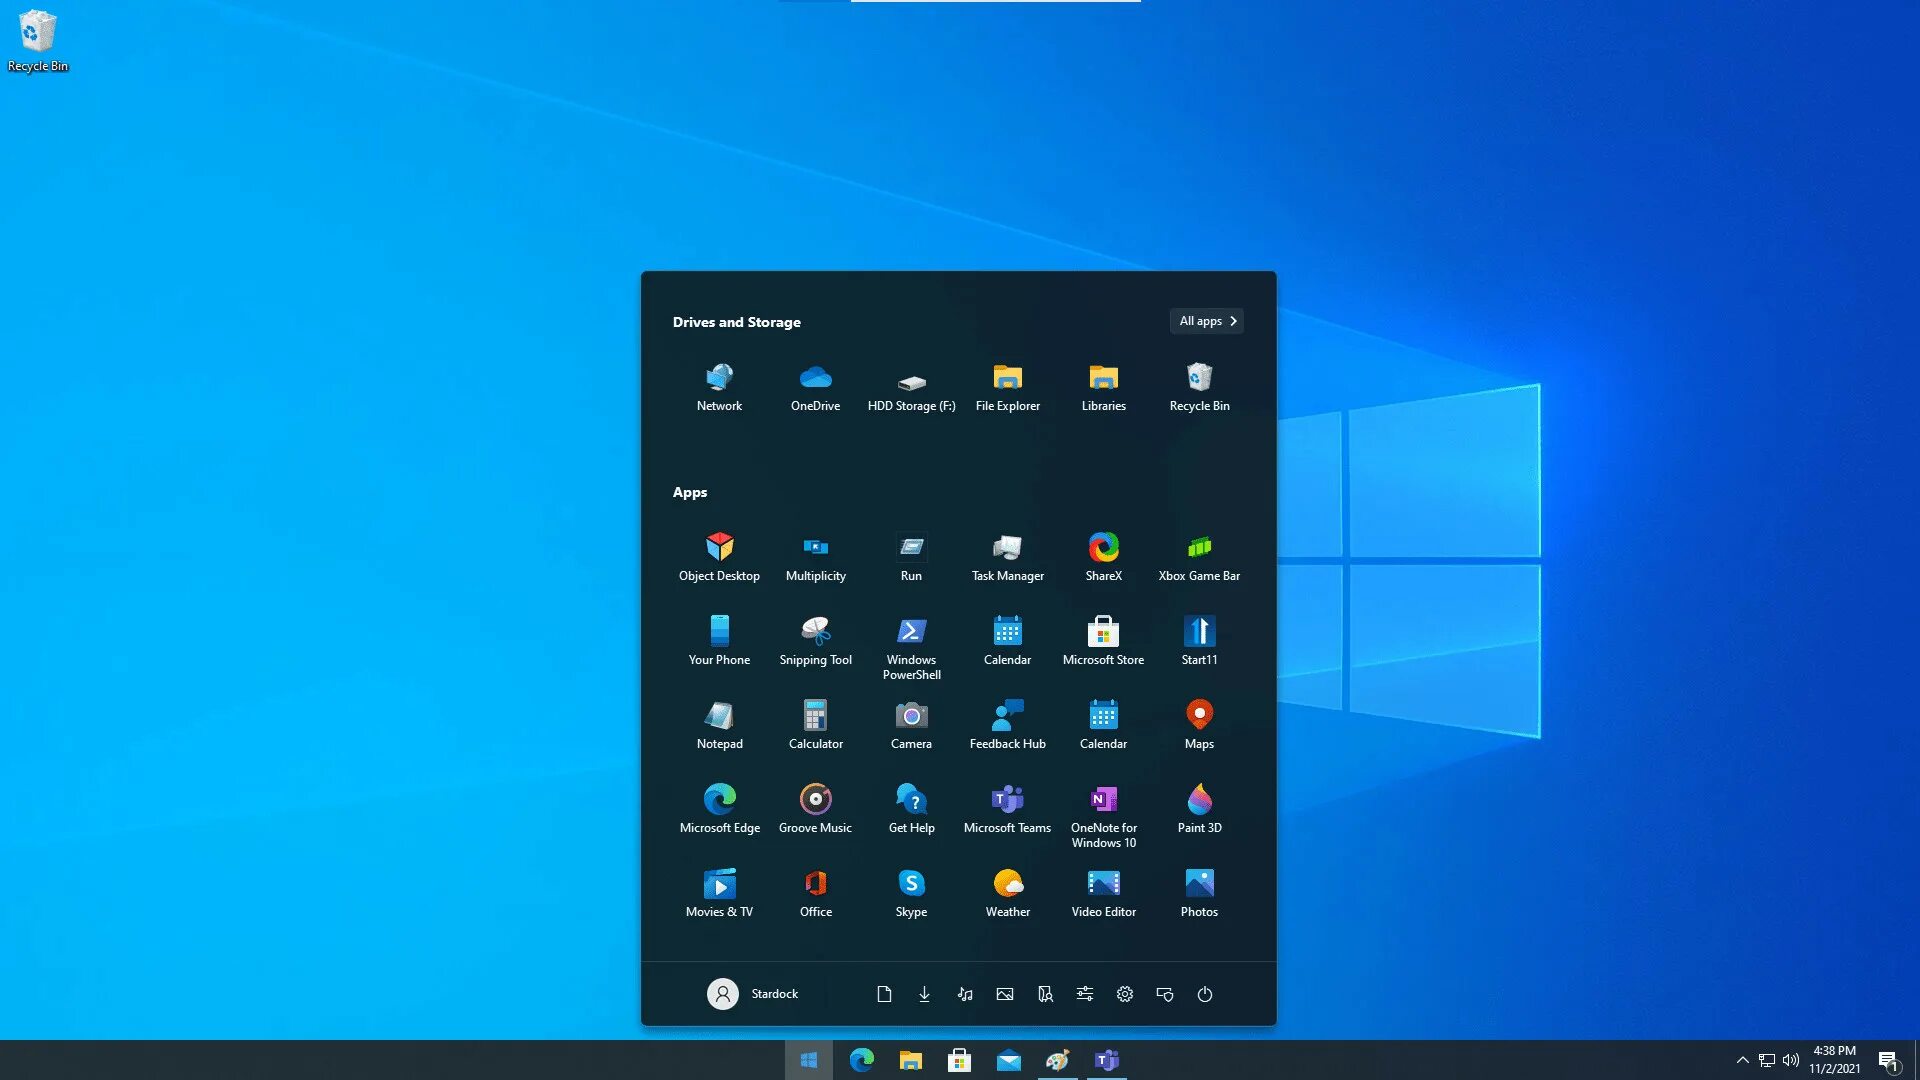
Task: Click All apps button
Action: [x=1207, y=320]
